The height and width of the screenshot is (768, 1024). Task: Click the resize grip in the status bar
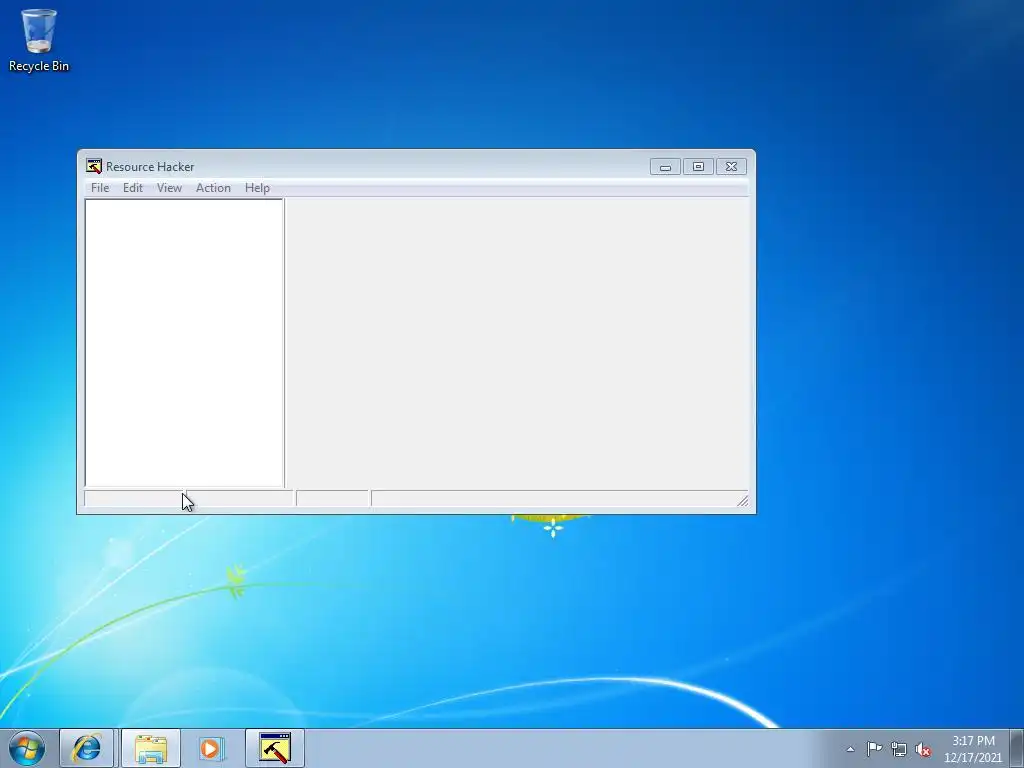pos(743,501)
